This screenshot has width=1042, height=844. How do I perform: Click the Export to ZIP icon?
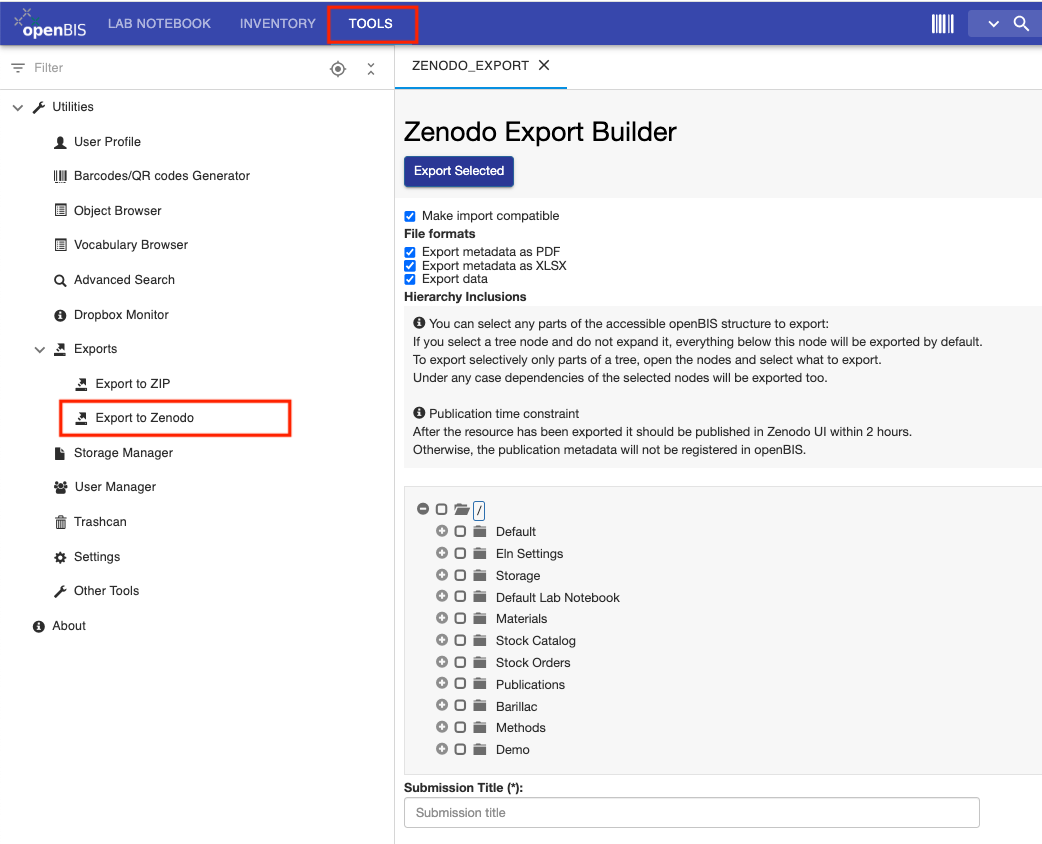pos(81,384)
